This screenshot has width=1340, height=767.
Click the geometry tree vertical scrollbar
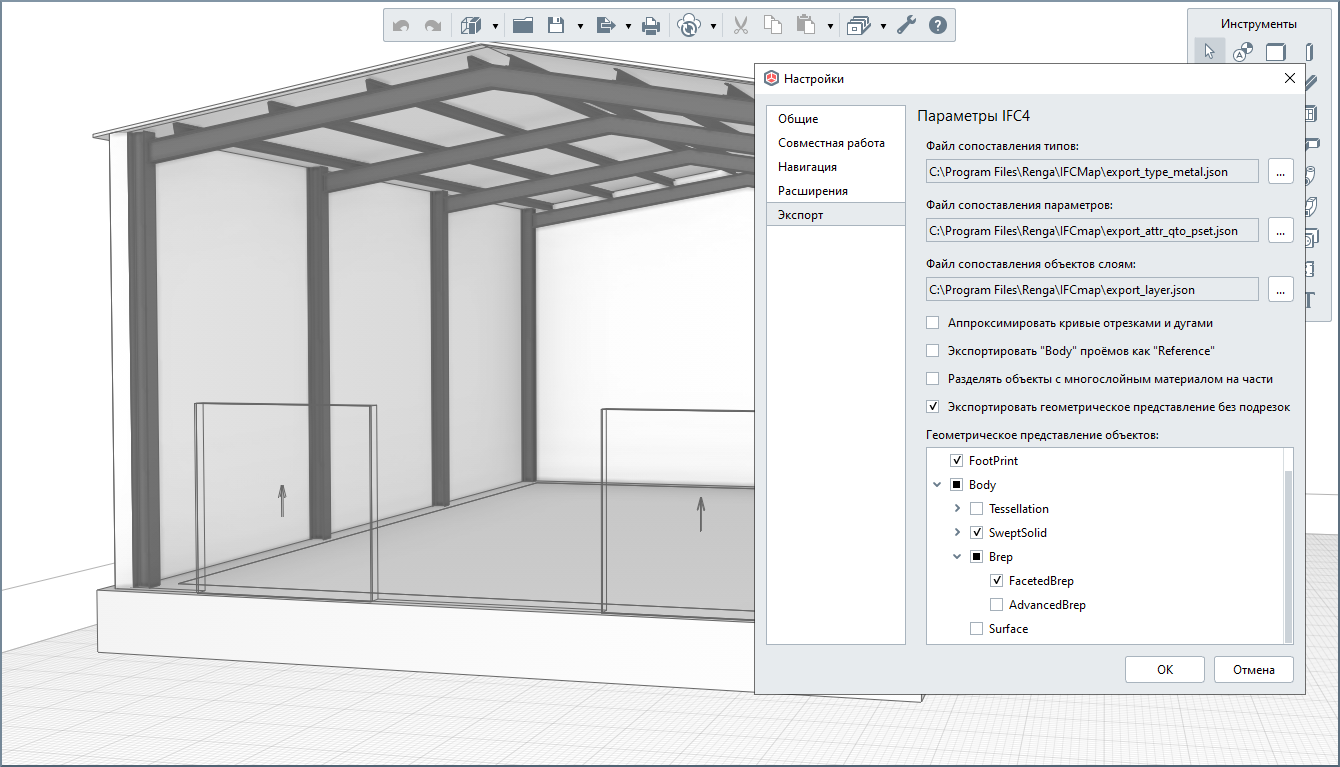1288,555
